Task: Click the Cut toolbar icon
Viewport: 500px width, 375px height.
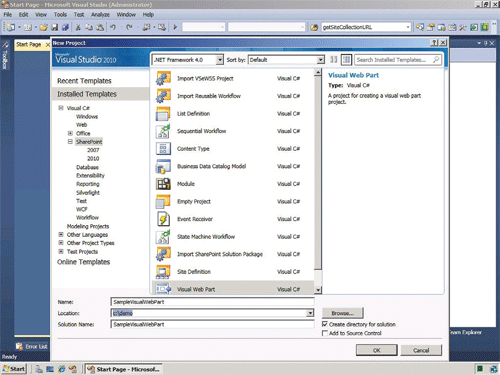Action: 78,27
